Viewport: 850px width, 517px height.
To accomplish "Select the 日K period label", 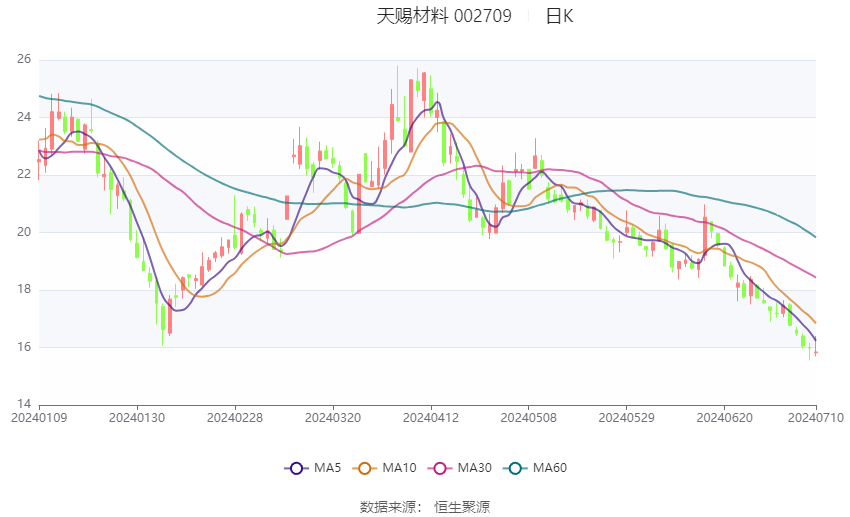I will (559, 16).
